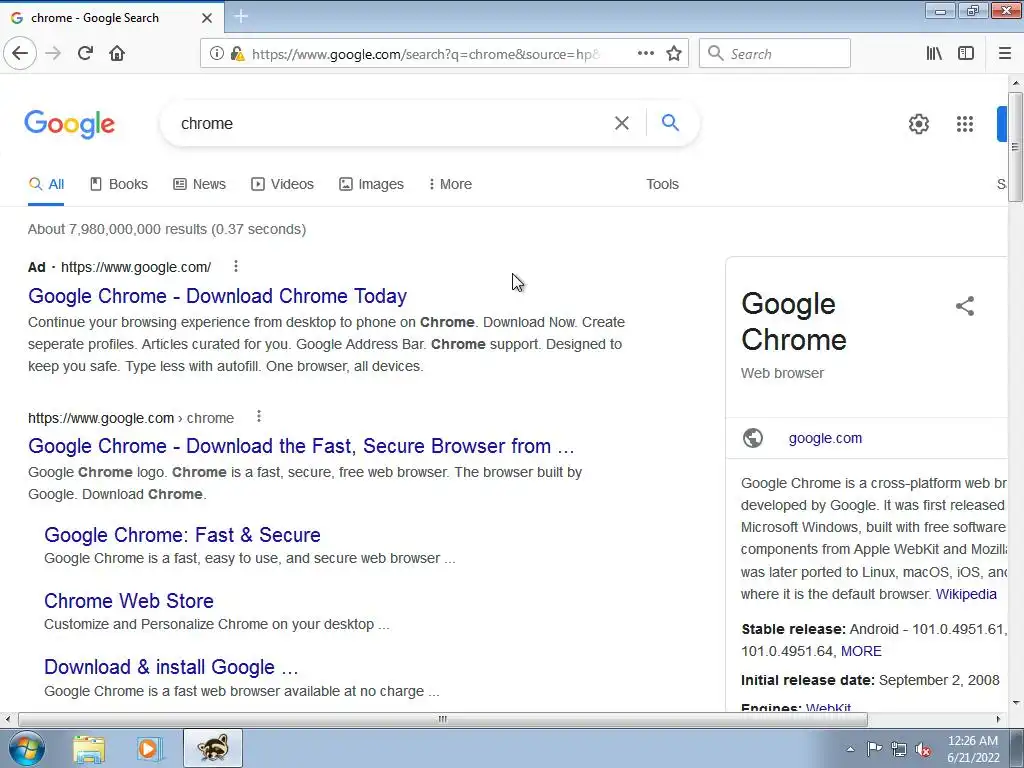
Task: Open the network tray icon
Action: coord(899,749)
